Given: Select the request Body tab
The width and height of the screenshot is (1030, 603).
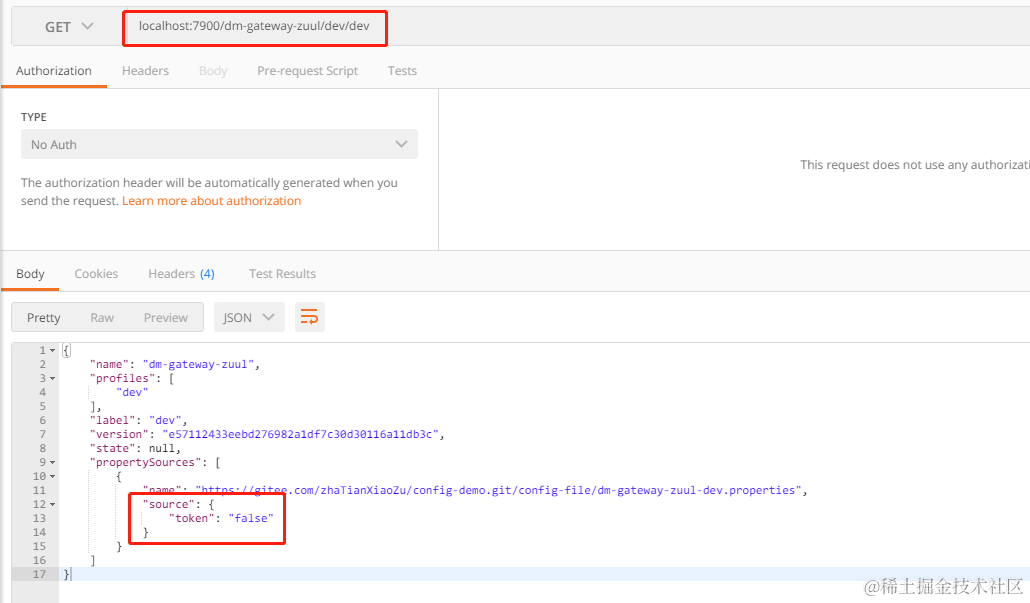Looking at the screenshot, I should click(x=213, y=71).
